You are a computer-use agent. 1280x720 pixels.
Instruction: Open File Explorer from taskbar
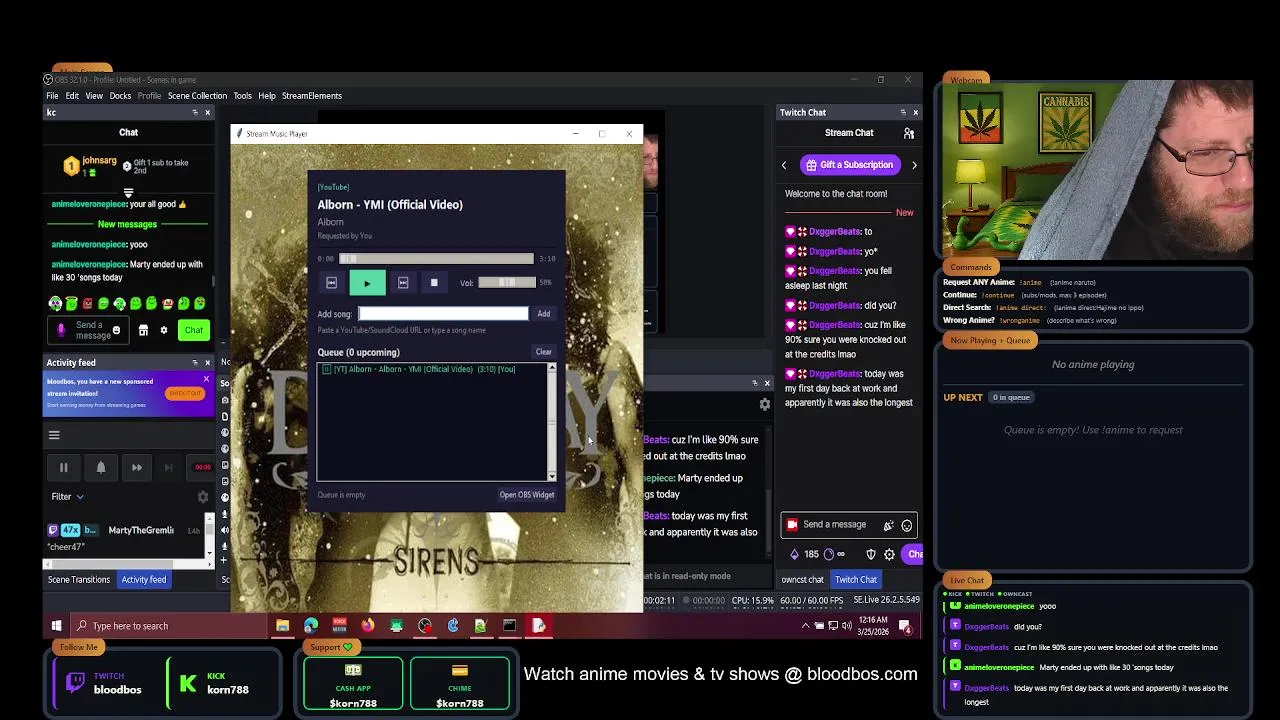click(283, 626)
